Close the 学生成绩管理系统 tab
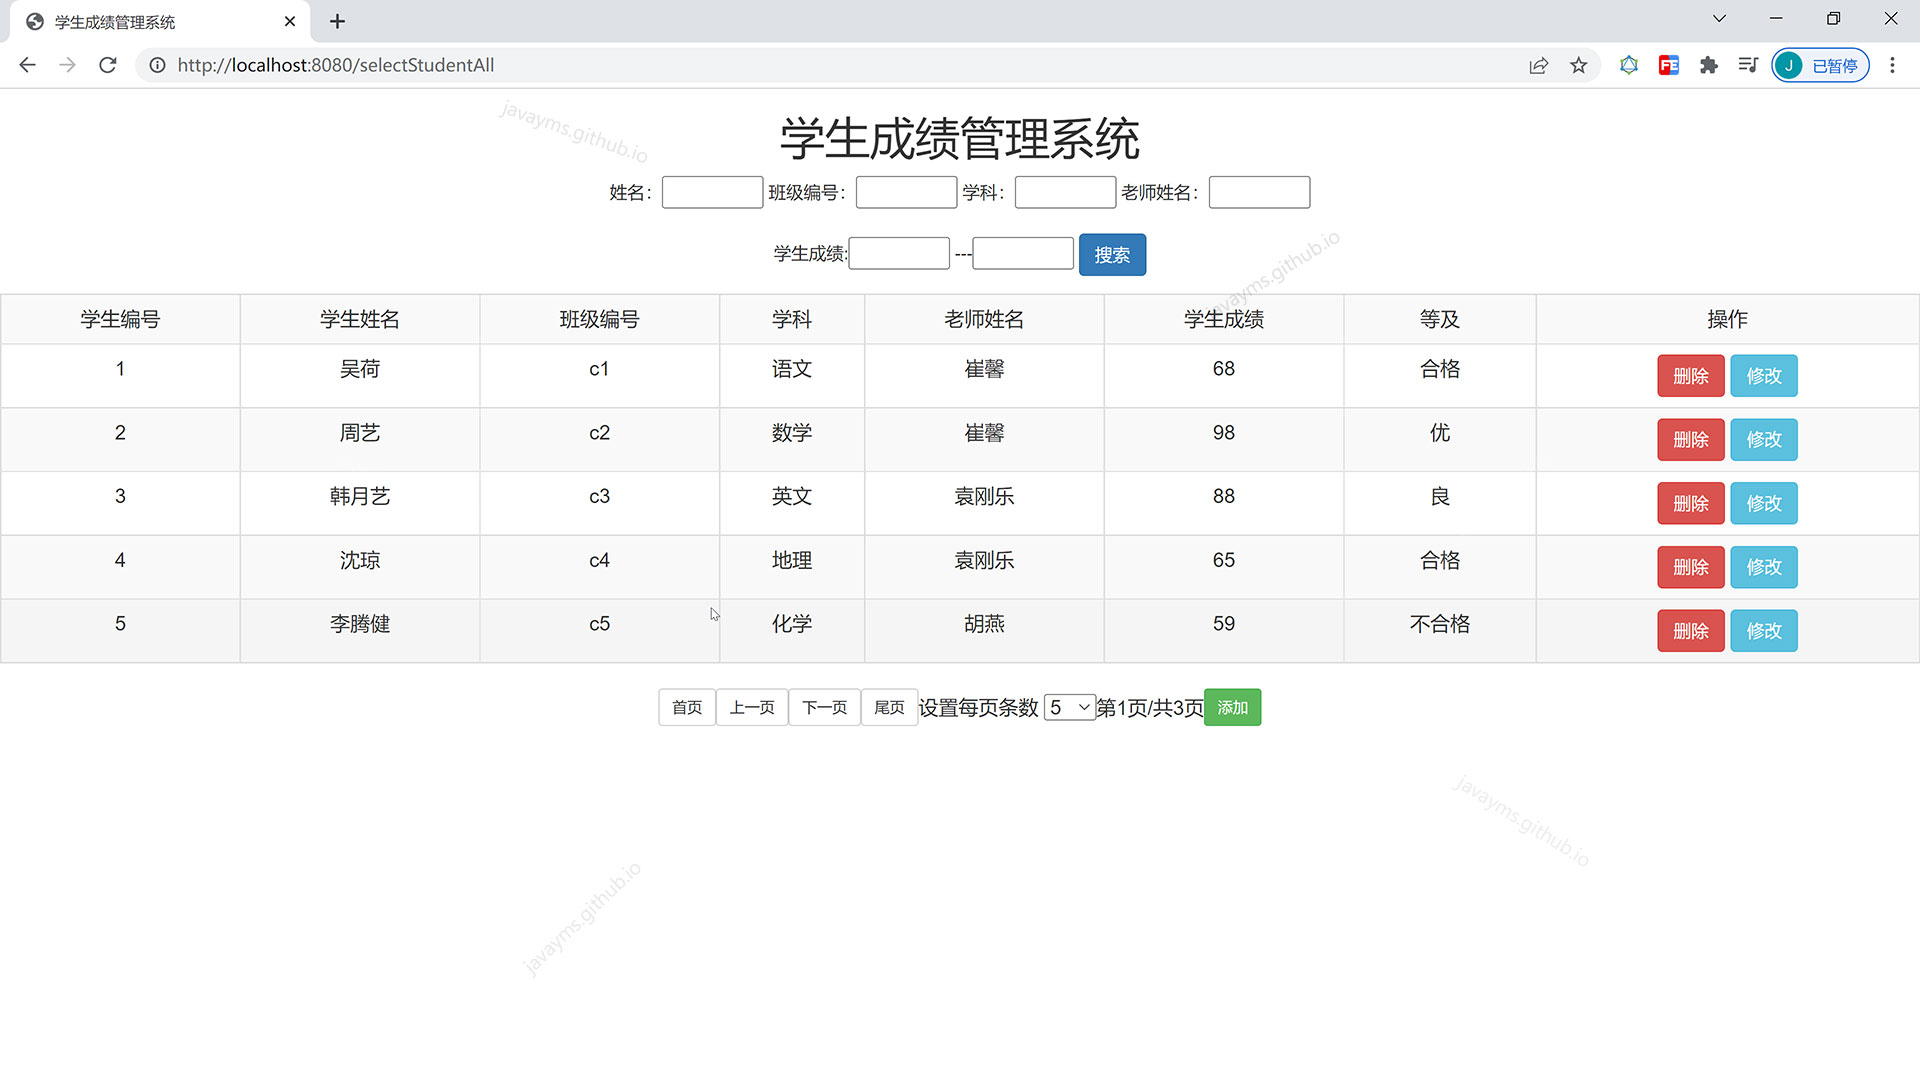The image size is (1920, 1080). pos(290,21)
